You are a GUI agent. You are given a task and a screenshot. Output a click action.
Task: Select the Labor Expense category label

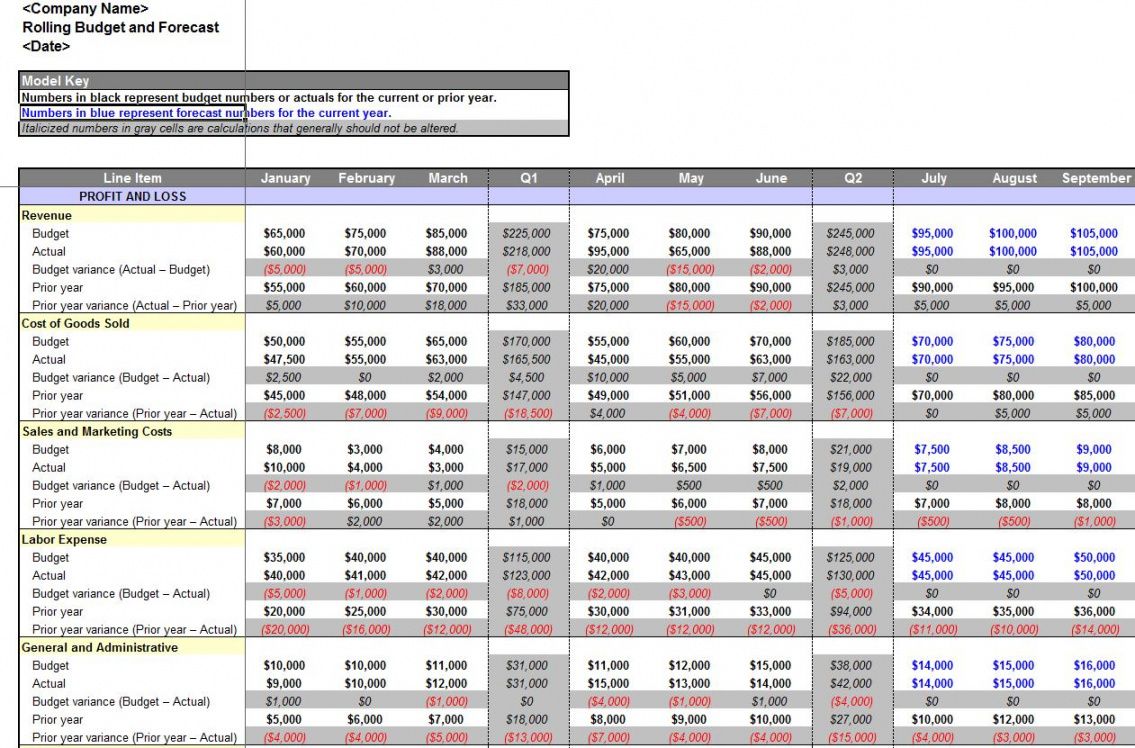pyautogui.click(x=64, y=539)
